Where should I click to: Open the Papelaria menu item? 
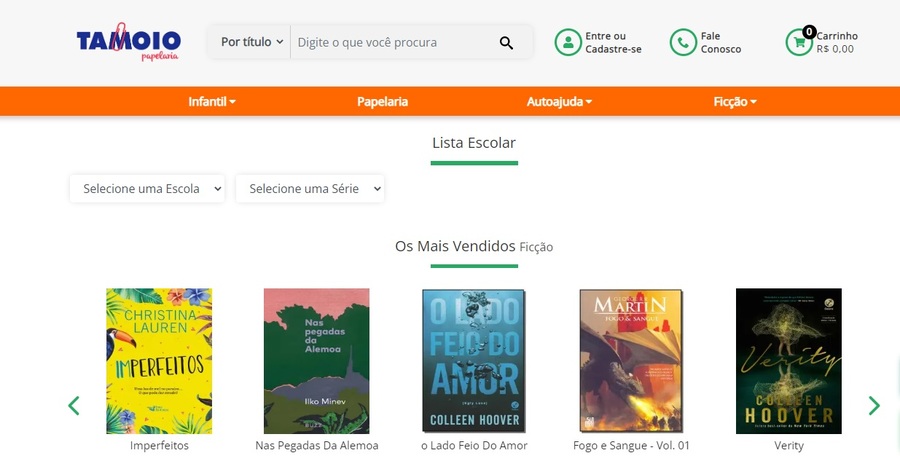[382, 102]
